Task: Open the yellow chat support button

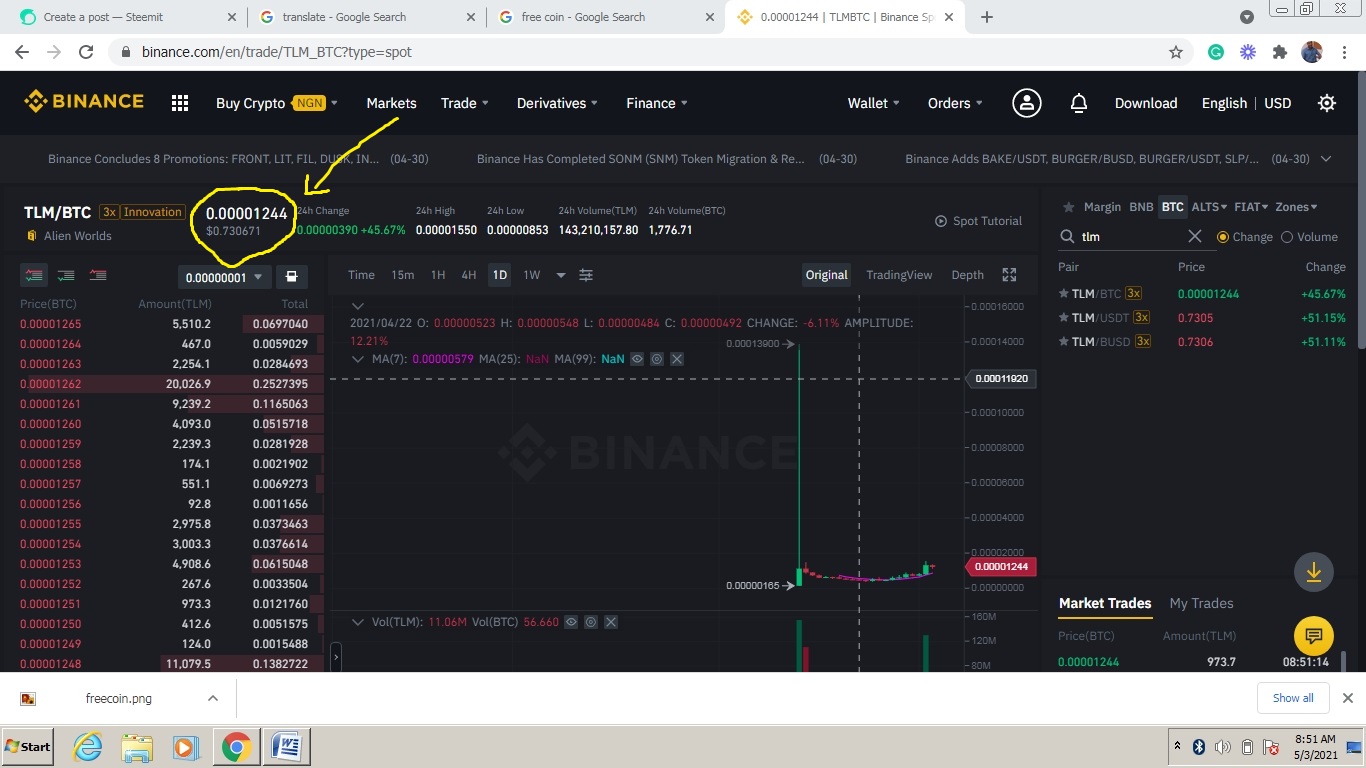Action: [x=1314, y=636]
